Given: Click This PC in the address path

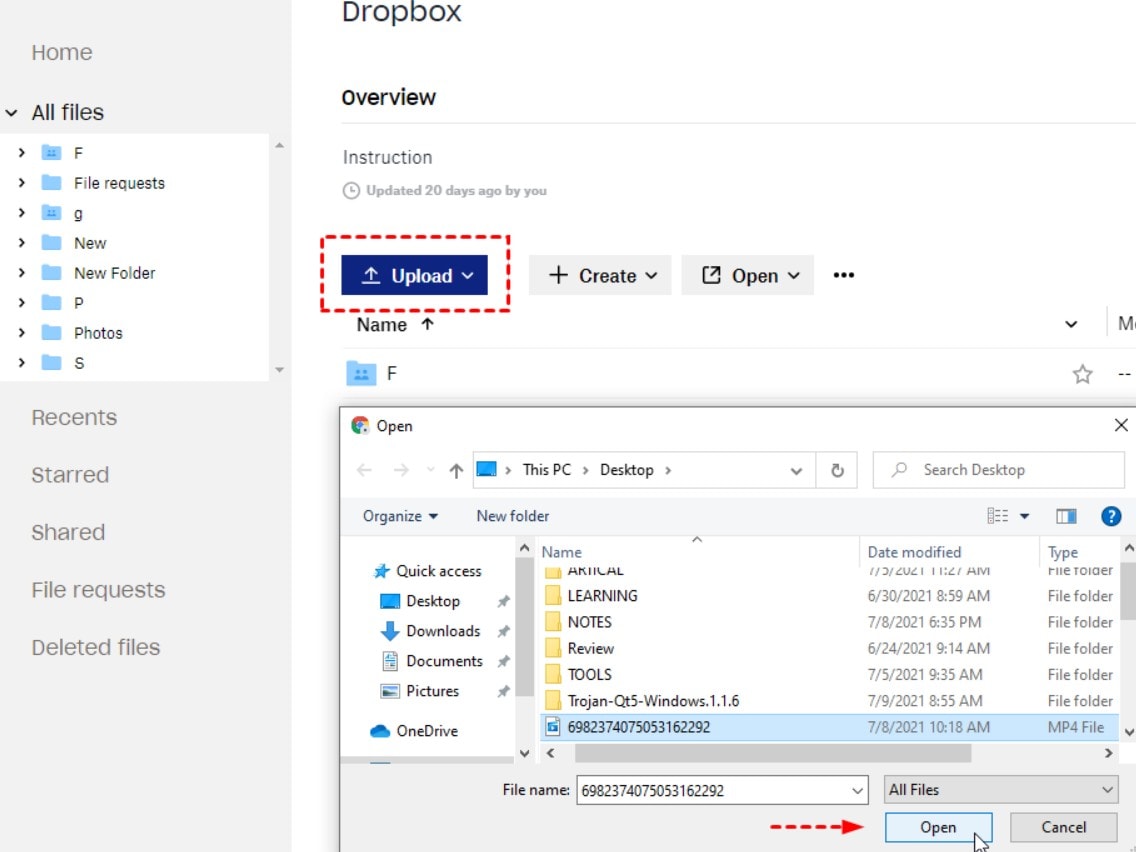Looking at the screenshot, I should pyautogui.click(x=547, y=469).
